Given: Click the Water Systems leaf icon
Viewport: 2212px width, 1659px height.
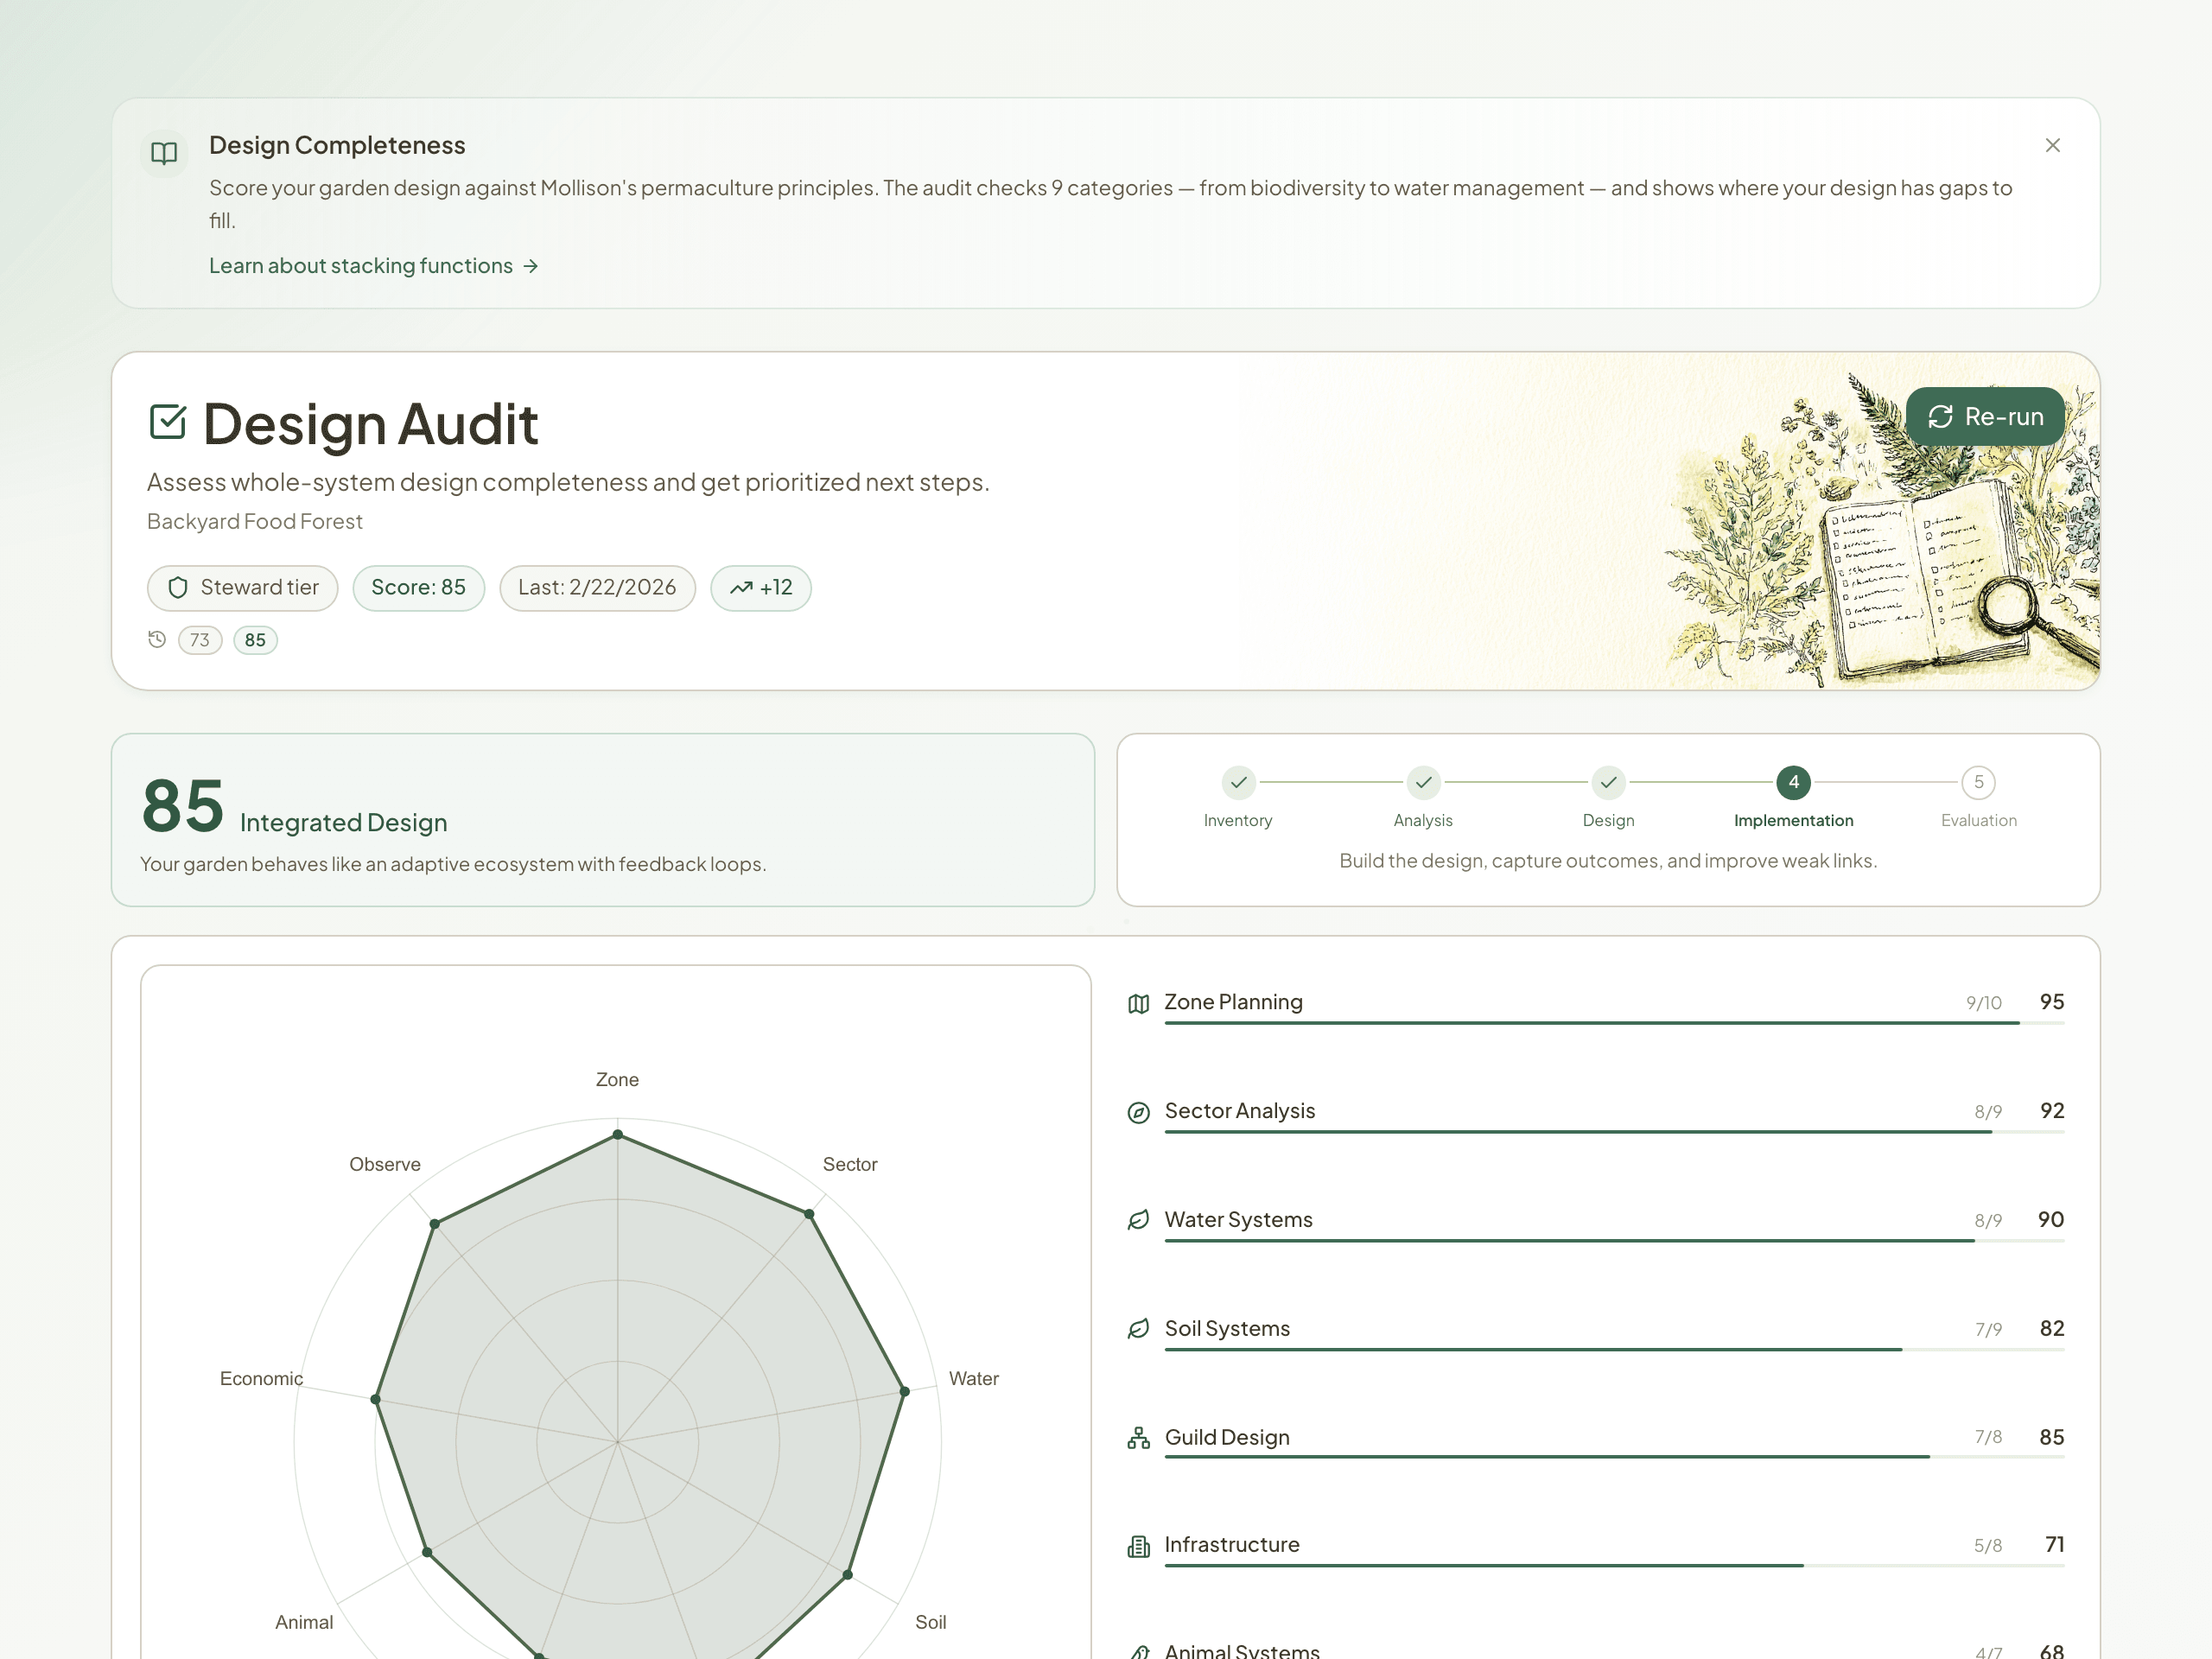Looking at the screenshot, I should point(1138,1221).
